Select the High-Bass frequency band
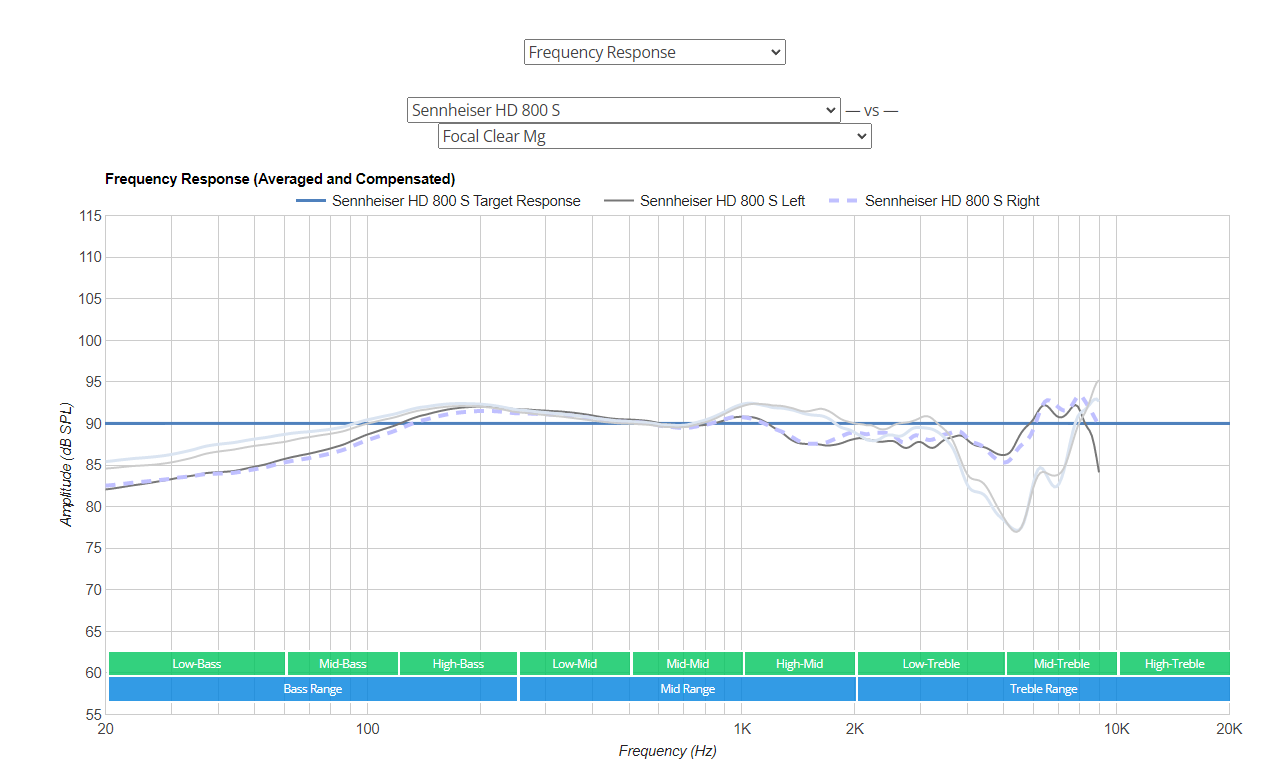1288x772 pixels. [458, 664]
